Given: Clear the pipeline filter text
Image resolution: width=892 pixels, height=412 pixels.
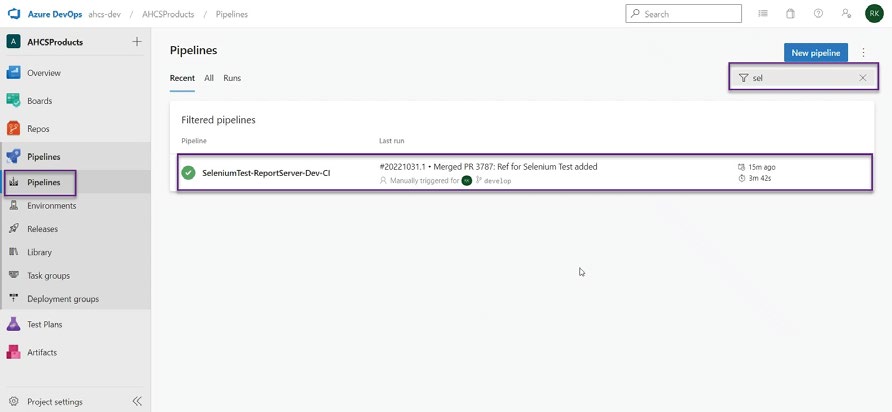Looking at the screenshot, I should 863,78.
